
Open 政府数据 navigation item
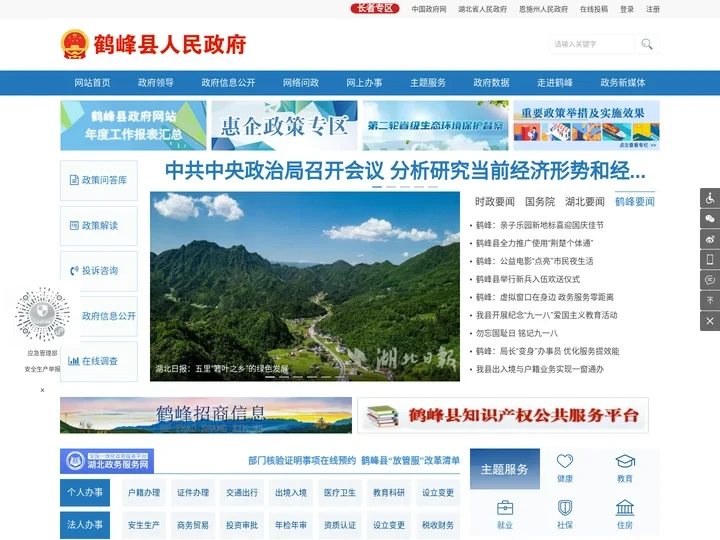click(491, 83)
